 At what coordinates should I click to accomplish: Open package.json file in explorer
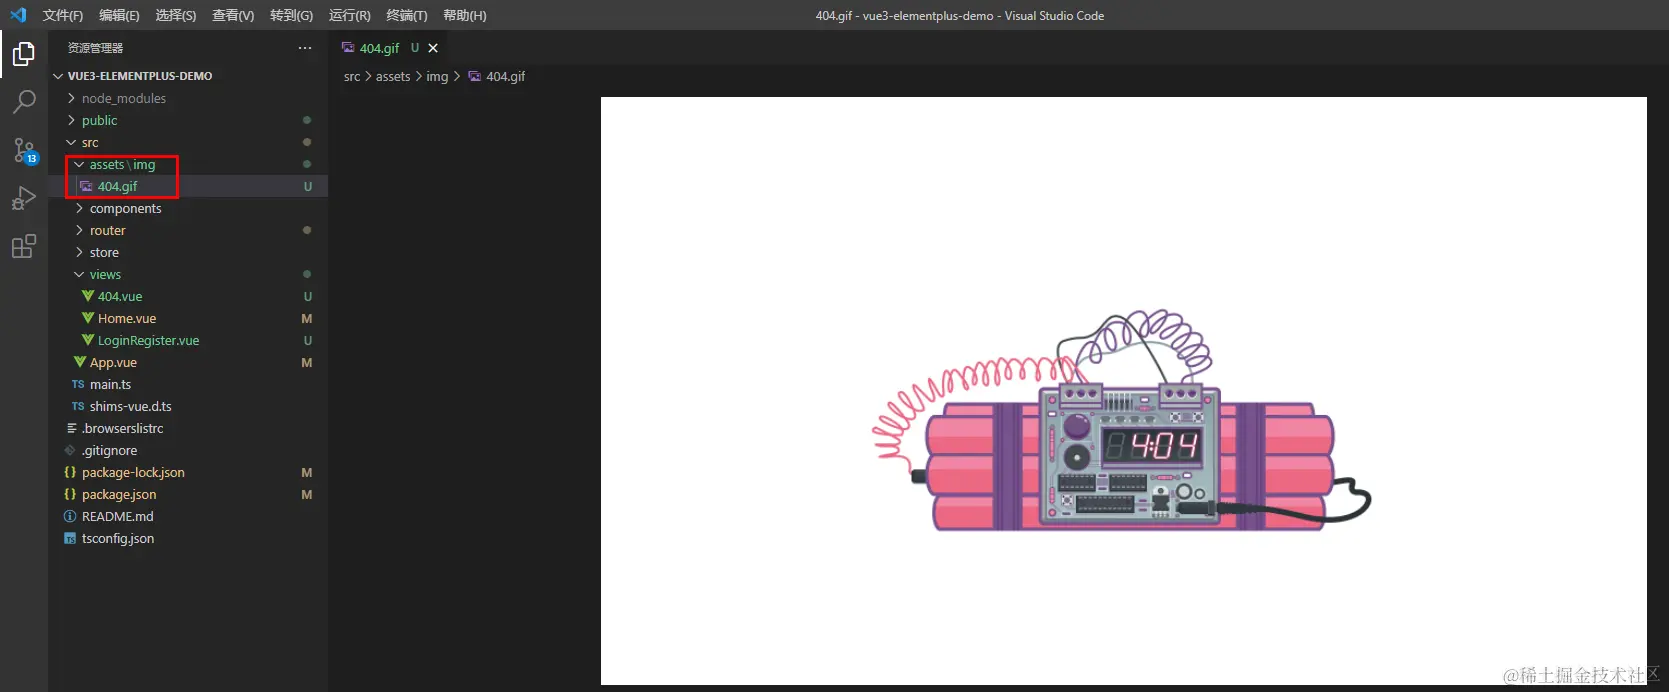(119, 494)
